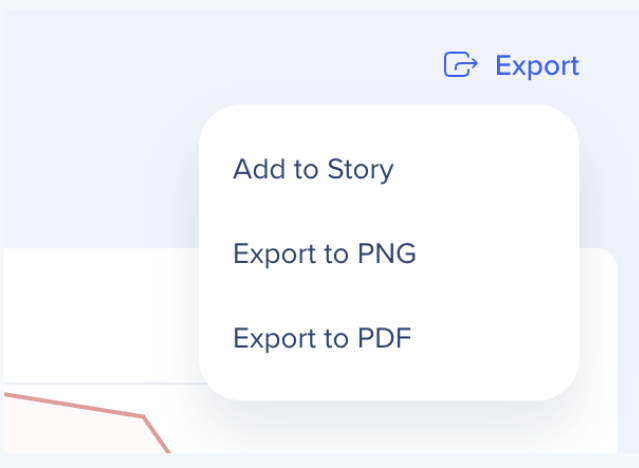
Task: Toggle the export menu with the share icon
Action: click(x=461, y=64)
